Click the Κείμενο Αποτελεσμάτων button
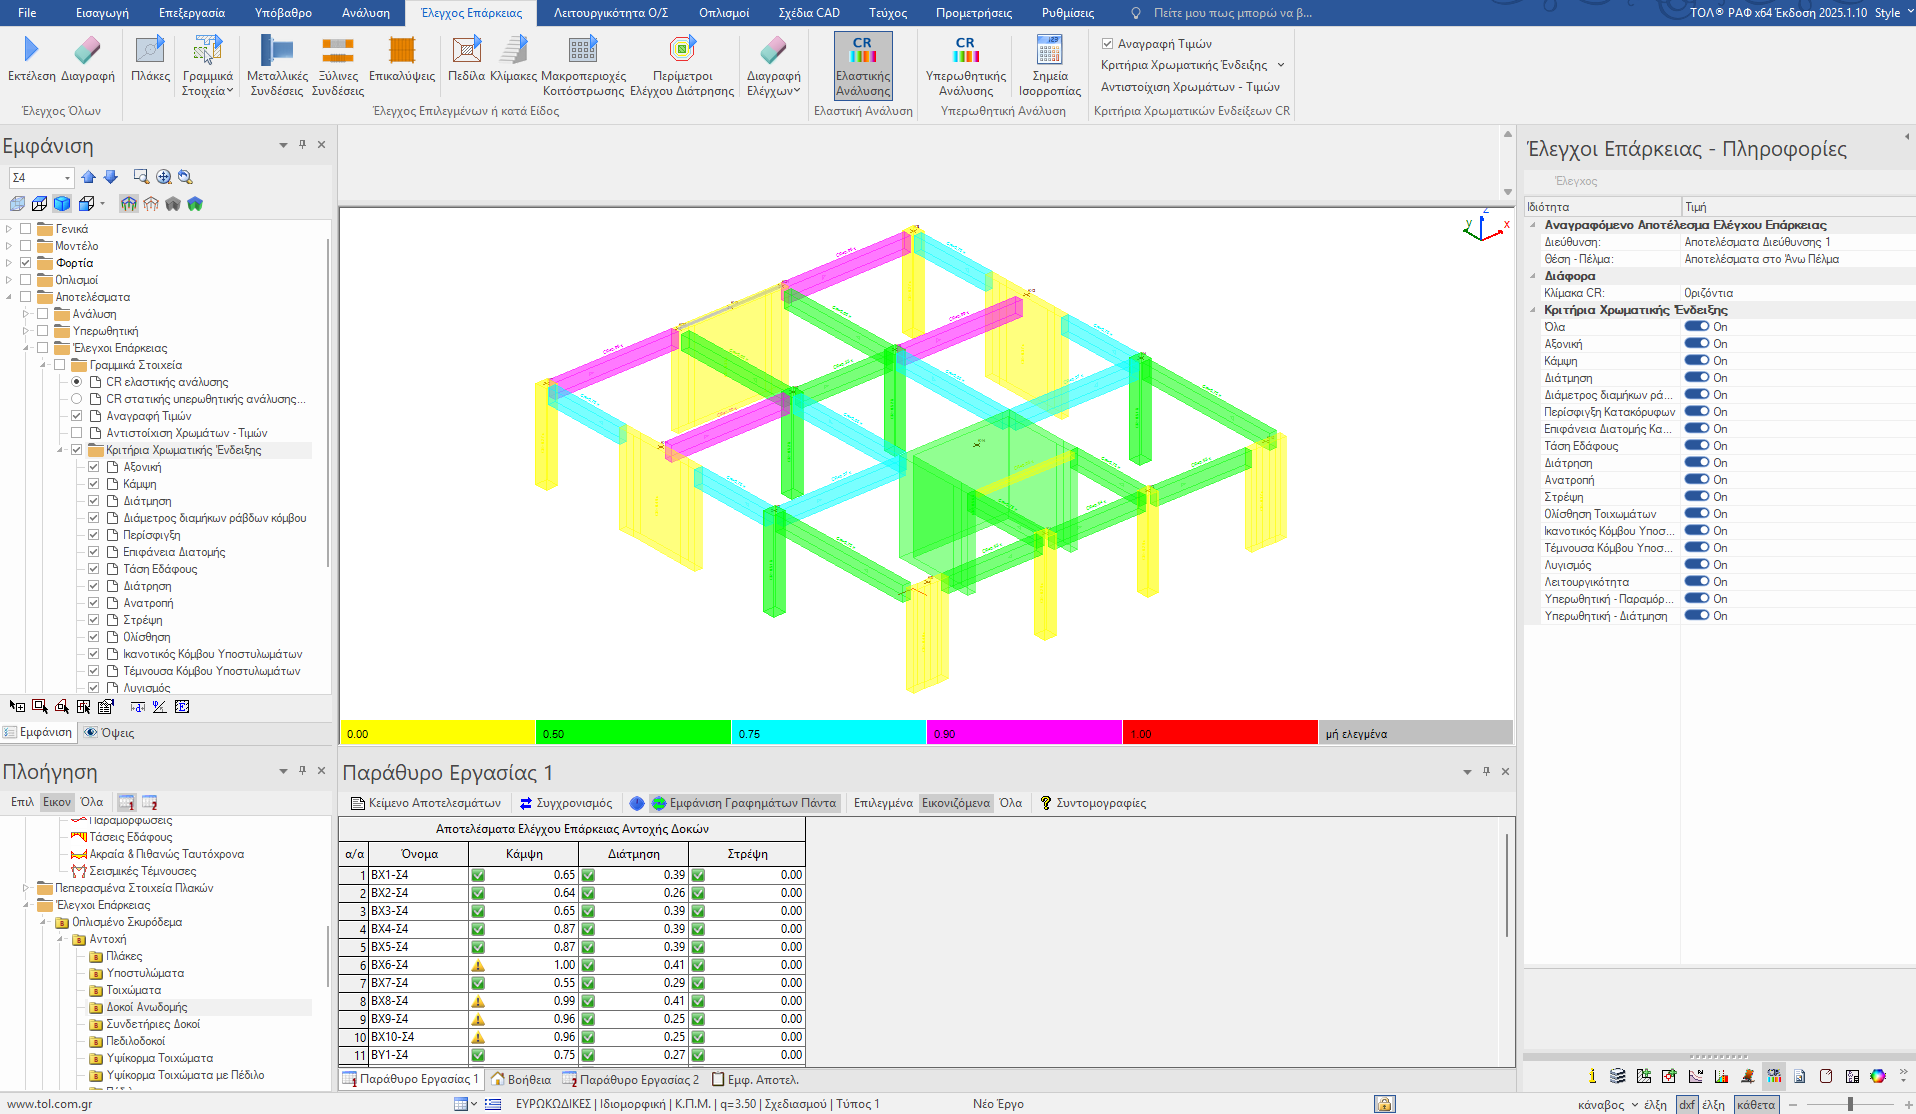1916x1114 pixels. (x=425, y=803)
